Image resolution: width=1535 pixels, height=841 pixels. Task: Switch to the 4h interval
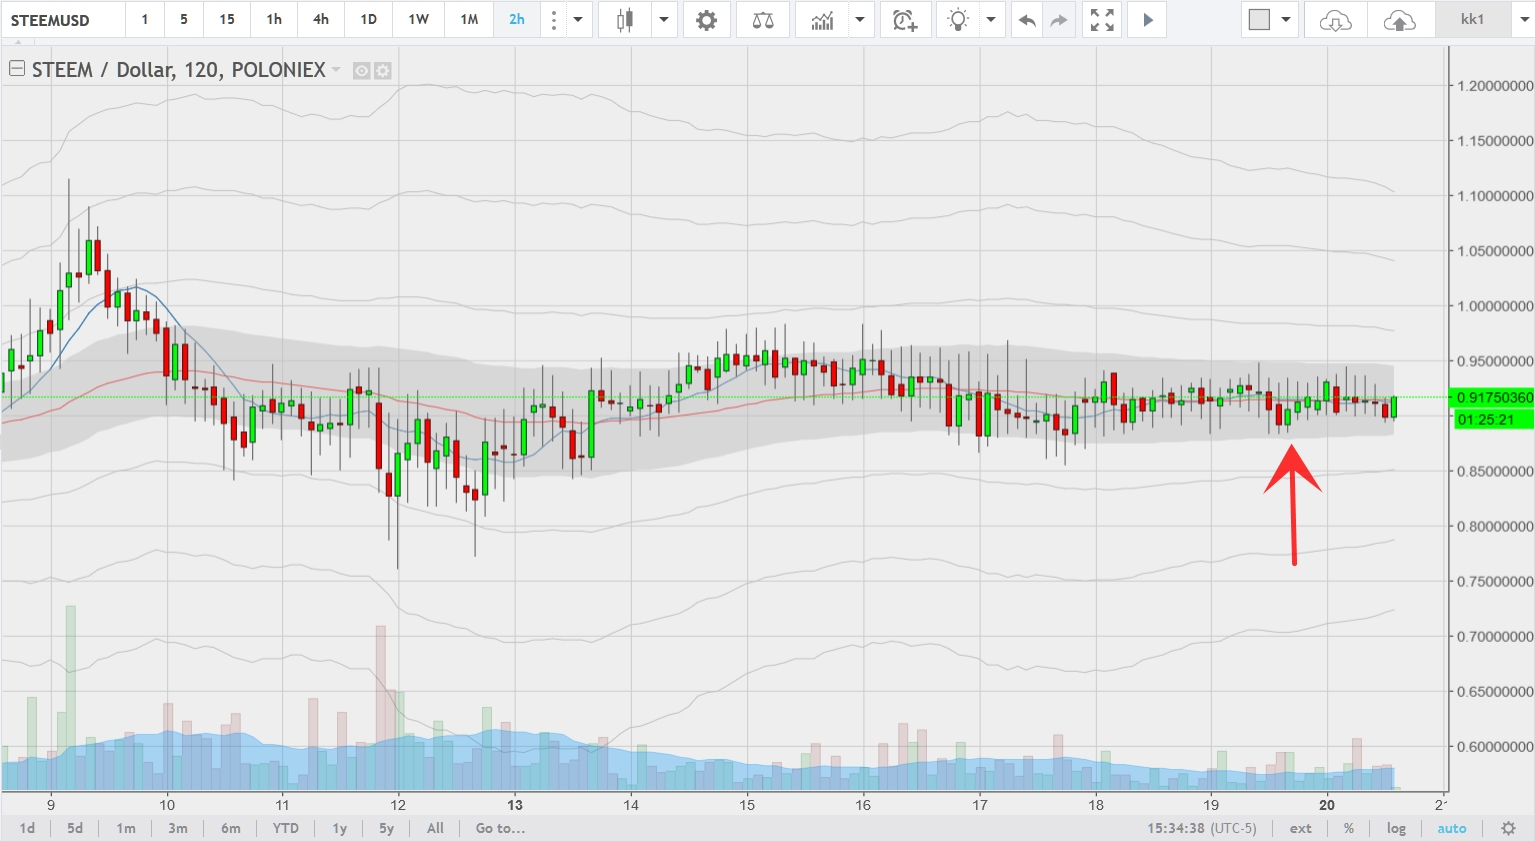pyautogui.click(x=321, y=20)
